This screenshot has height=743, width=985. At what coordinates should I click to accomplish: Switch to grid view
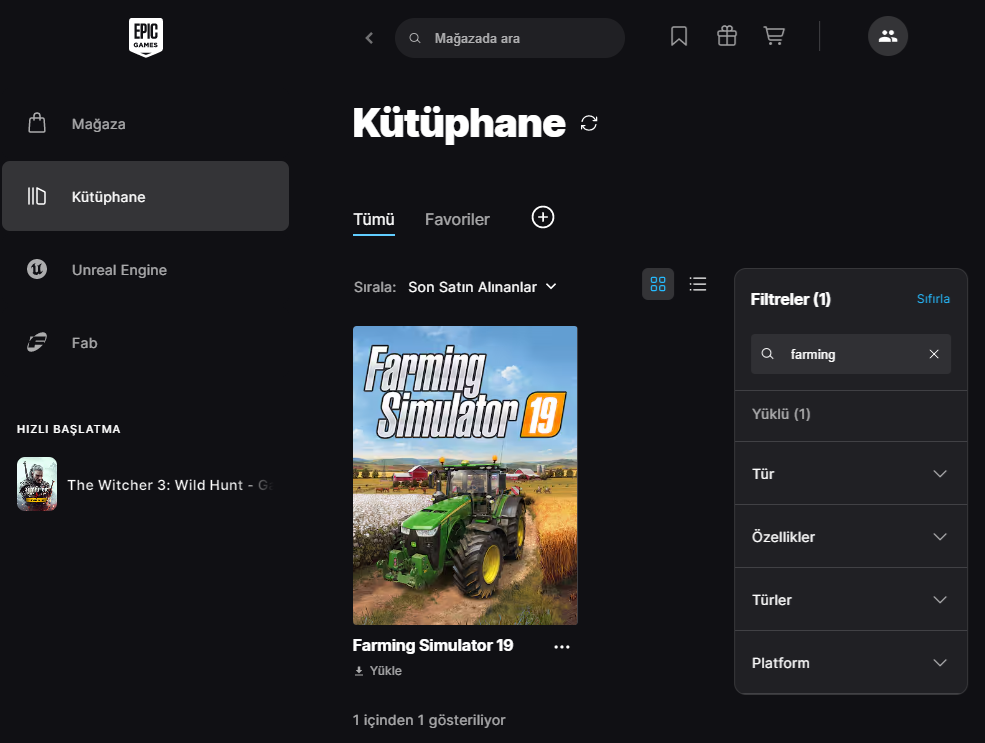(658, 284)
